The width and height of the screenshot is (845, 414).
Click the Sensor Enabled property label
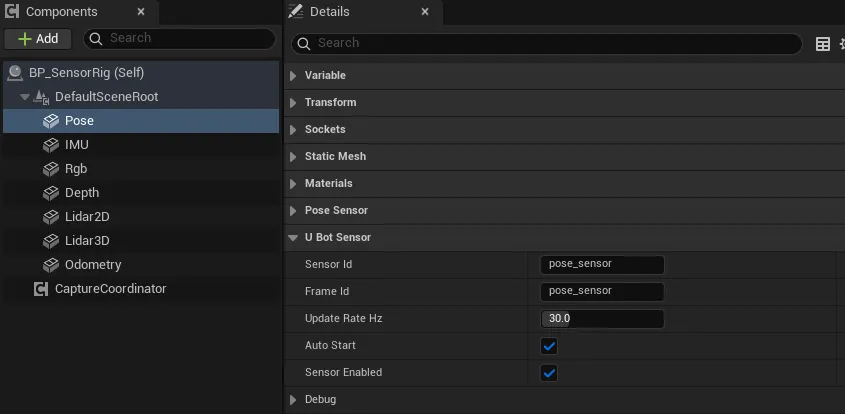[x=343, y=372]
